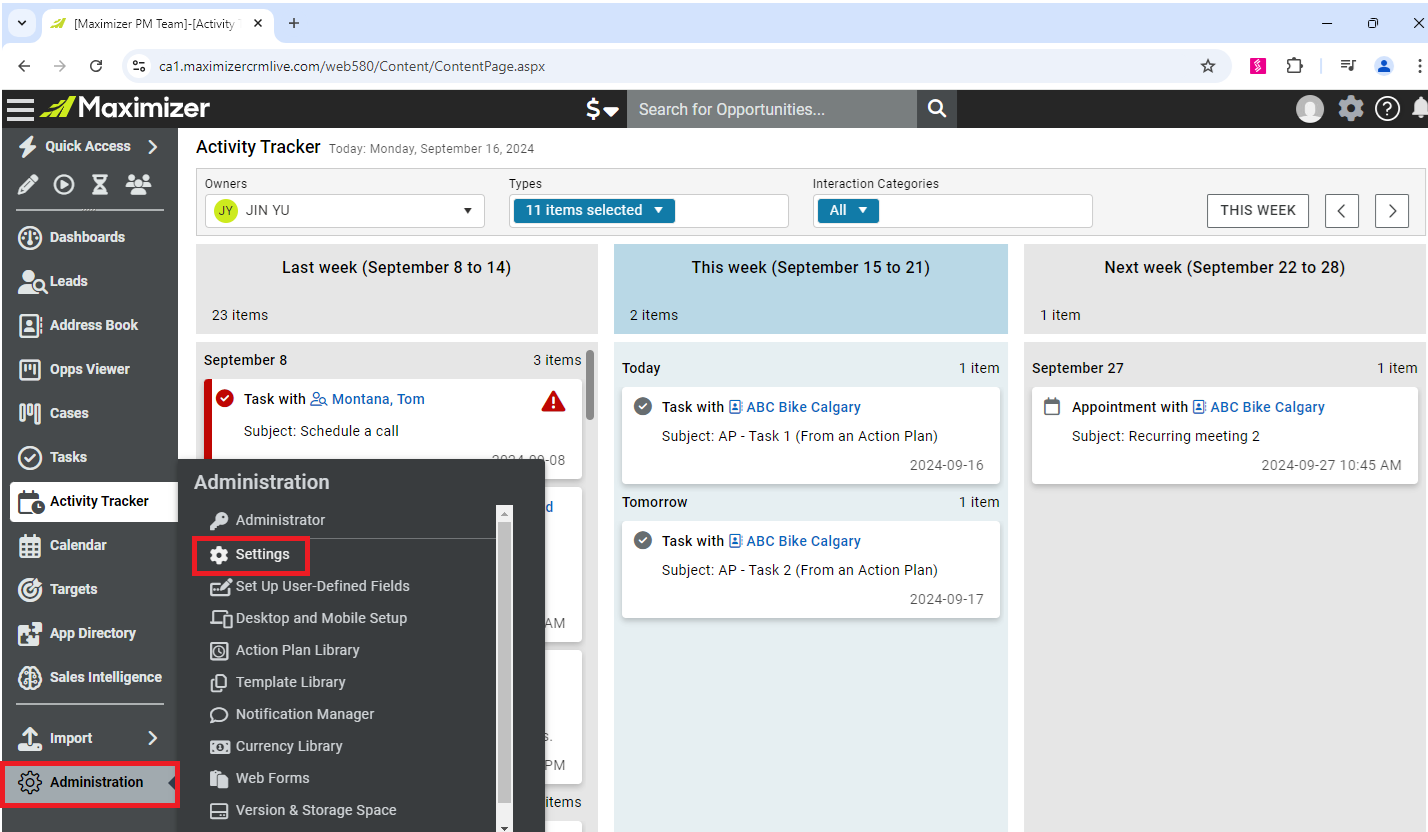Open the Recurring meeting 2 appointment card

(x=1224, y=436)
